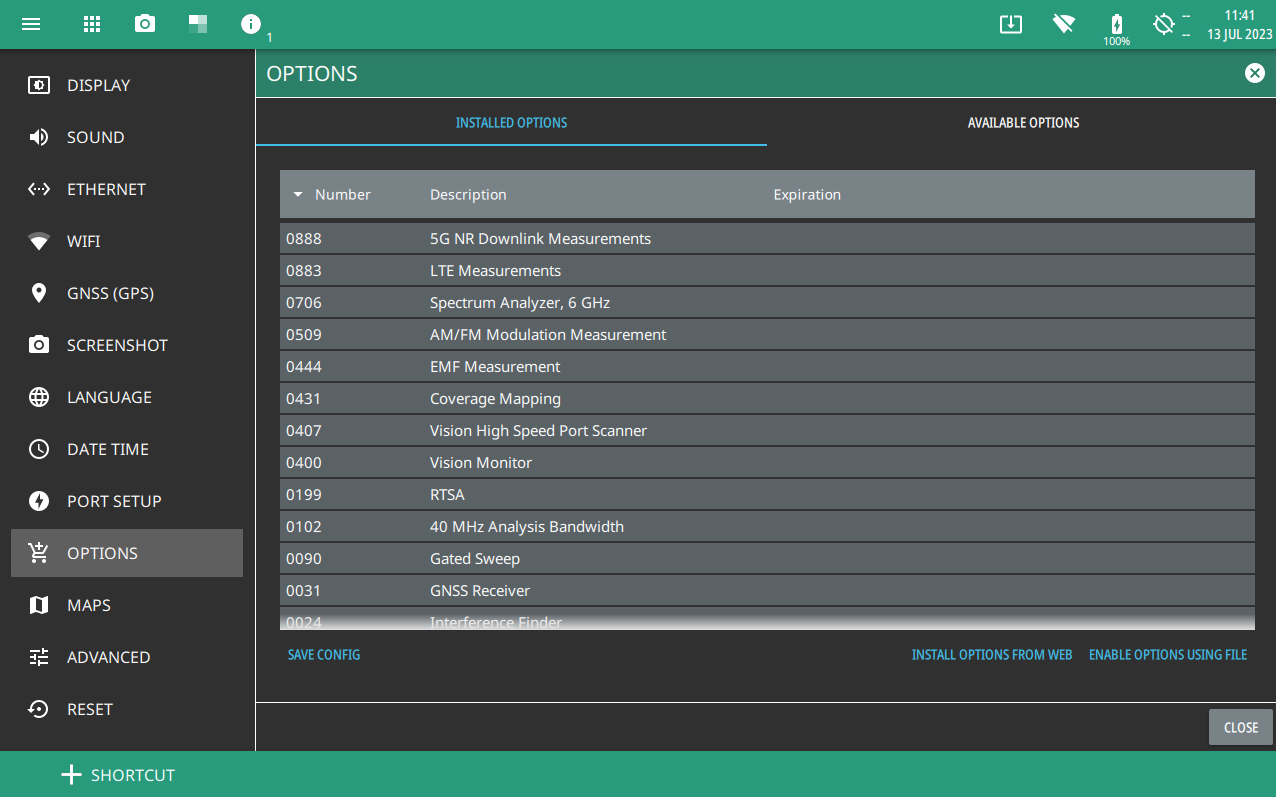Switch to the Available Options tab

[x=1023, y=123]
